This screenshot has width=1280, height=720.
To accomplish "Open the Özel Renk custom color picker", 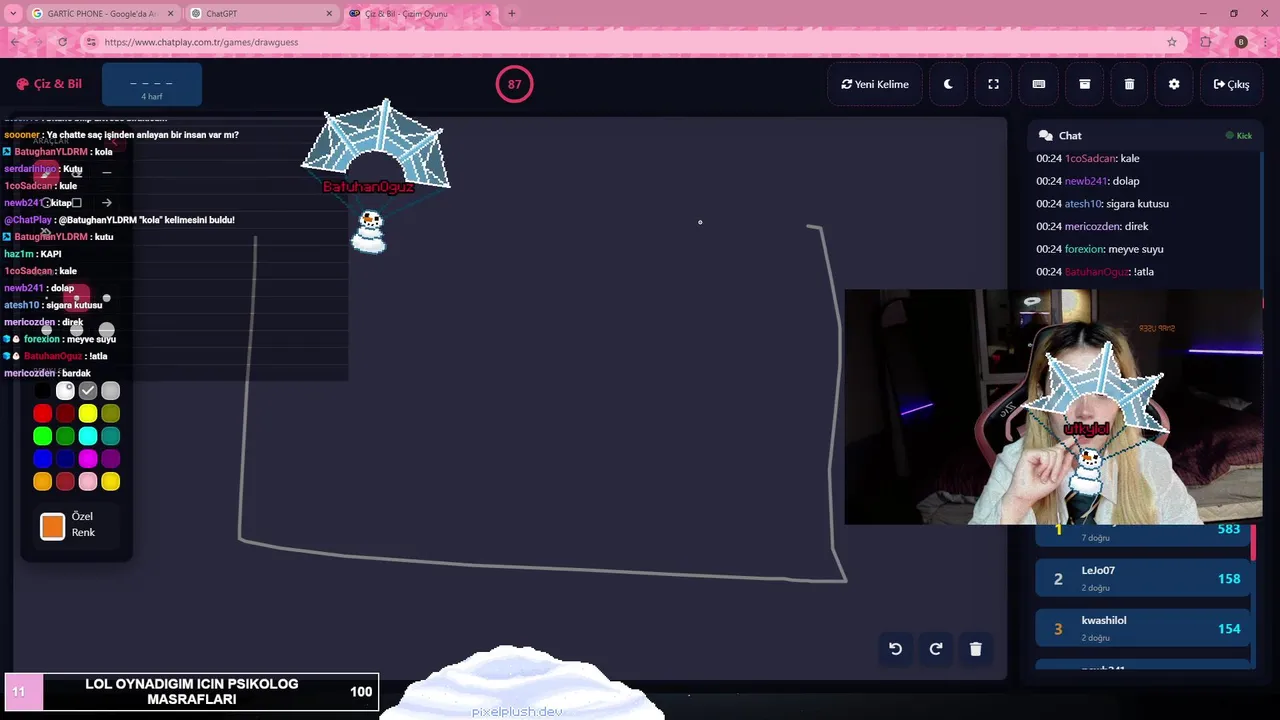I will pyautogui.click(x=53, y=526).
